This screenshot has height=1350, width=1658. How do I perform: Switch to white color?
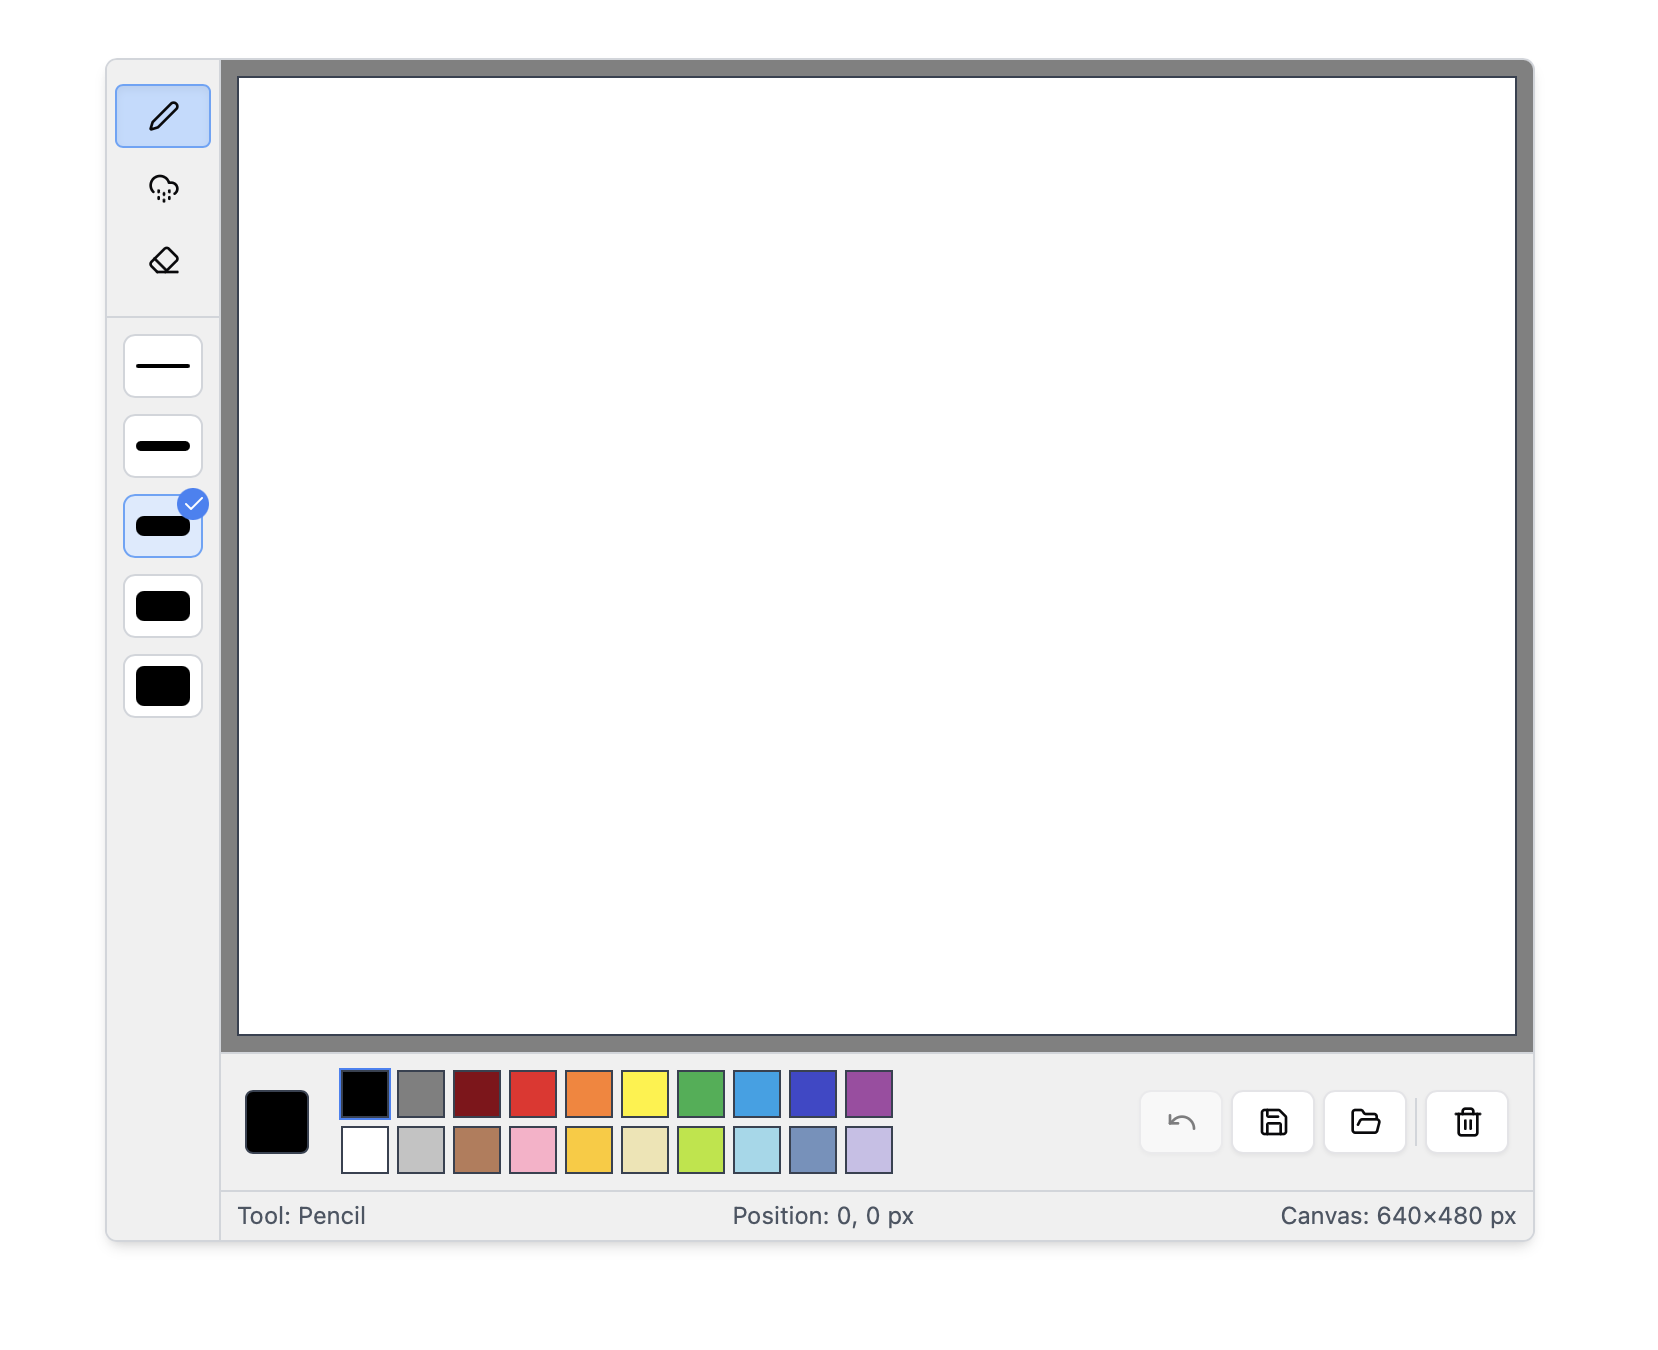pos(365,1149)
